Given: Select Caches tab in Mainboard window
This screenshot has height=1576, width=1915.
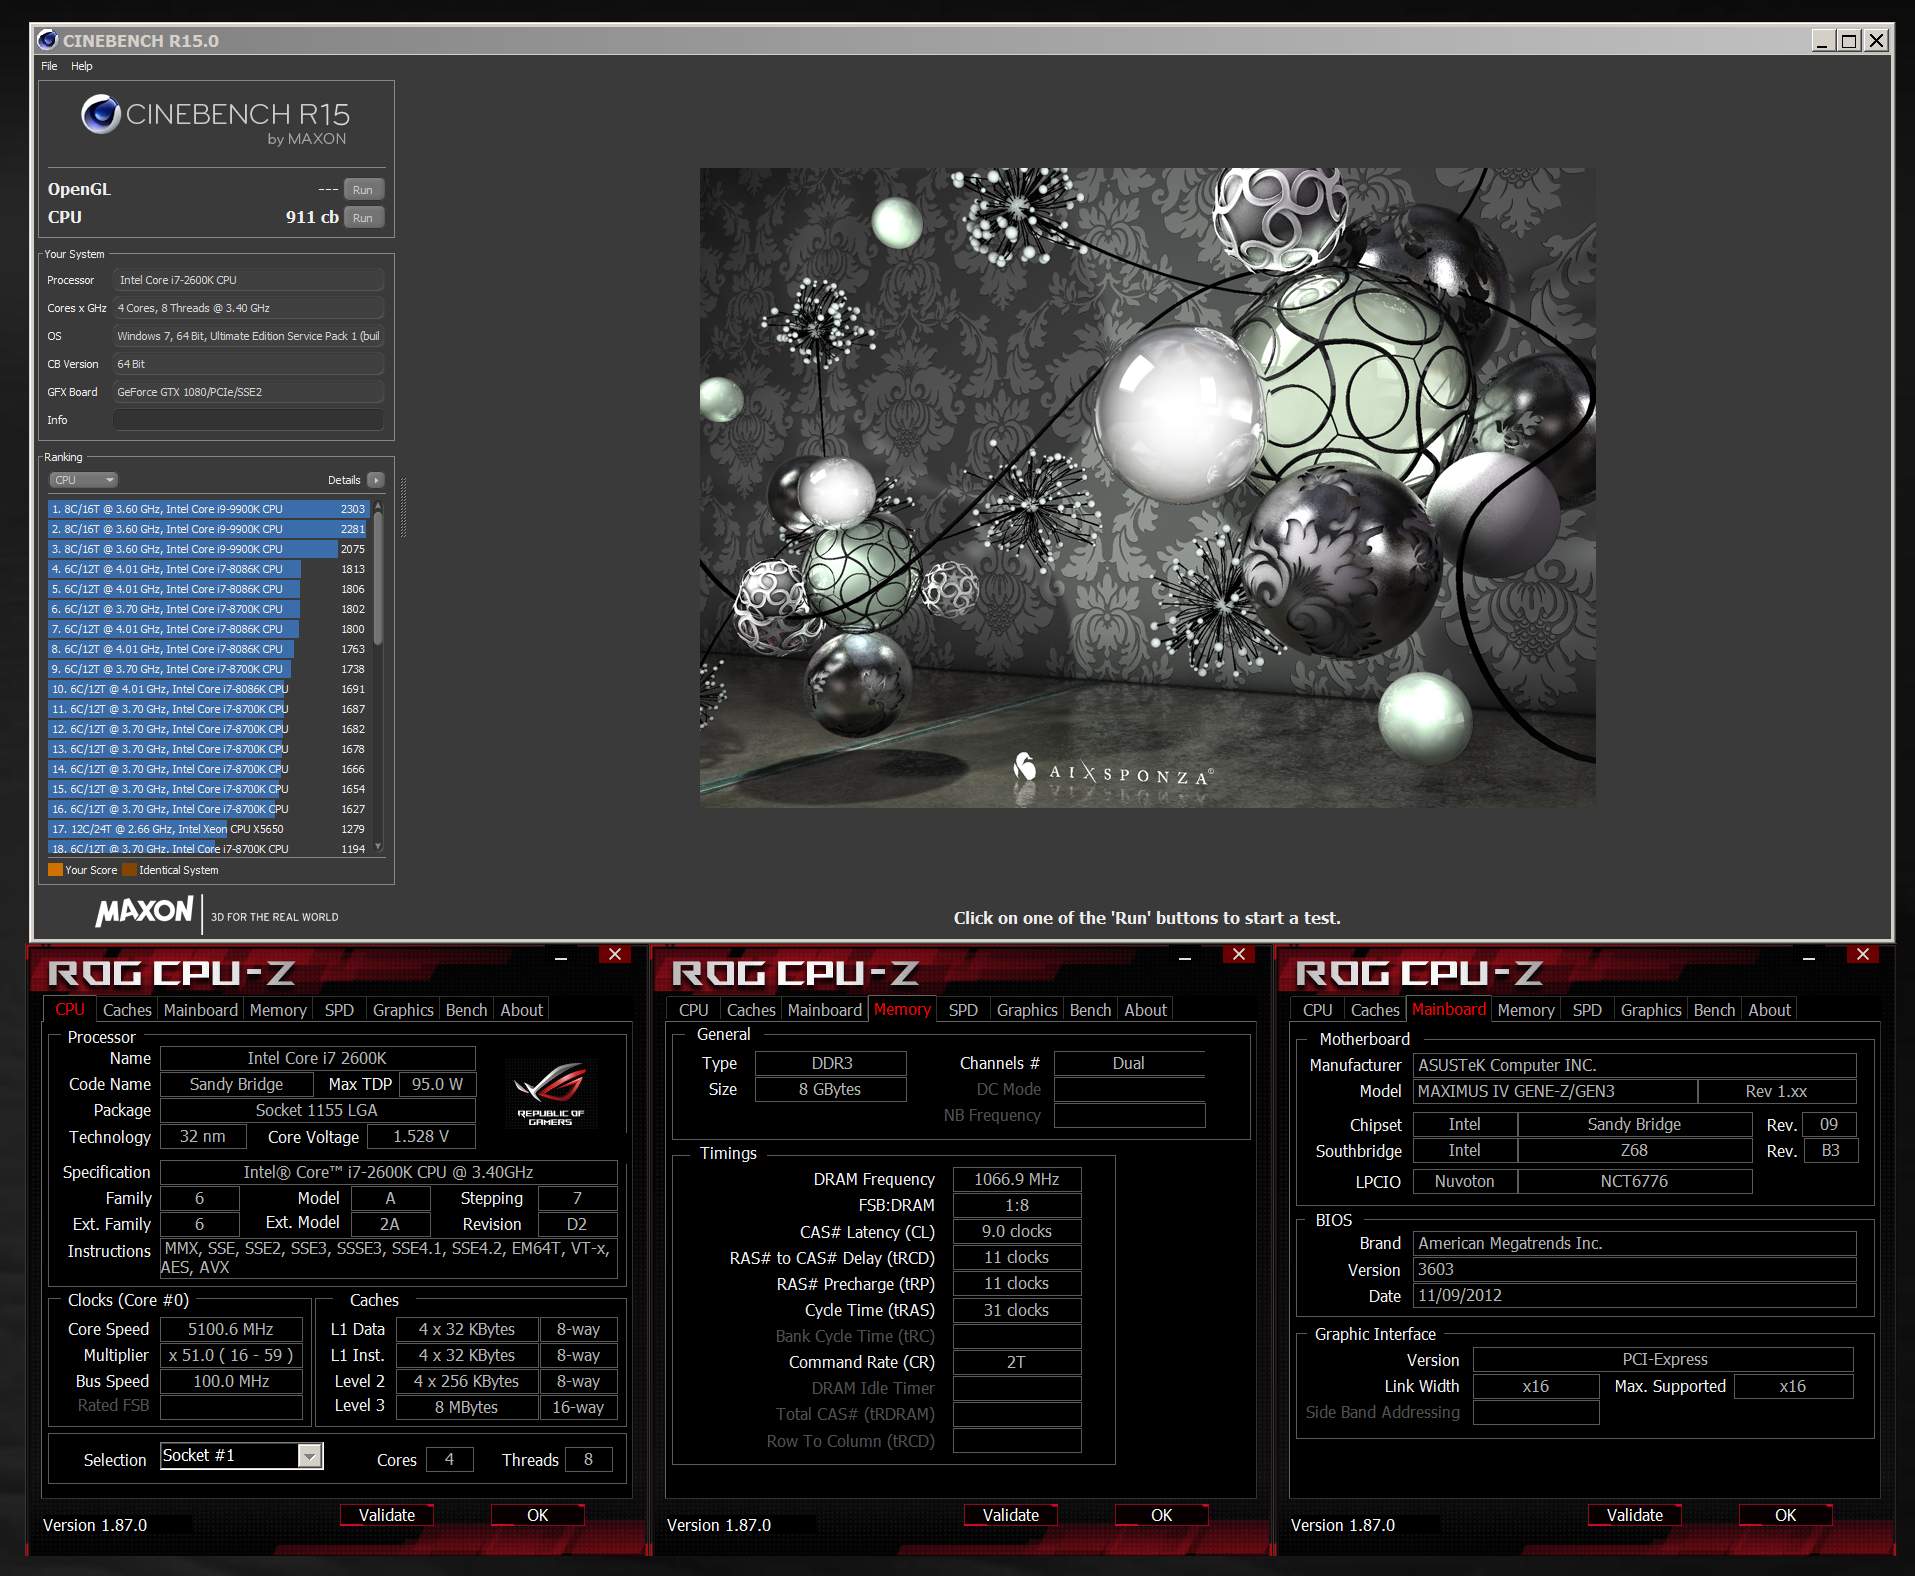Looking at the screenshot, I should [x=1375, y=1010].
